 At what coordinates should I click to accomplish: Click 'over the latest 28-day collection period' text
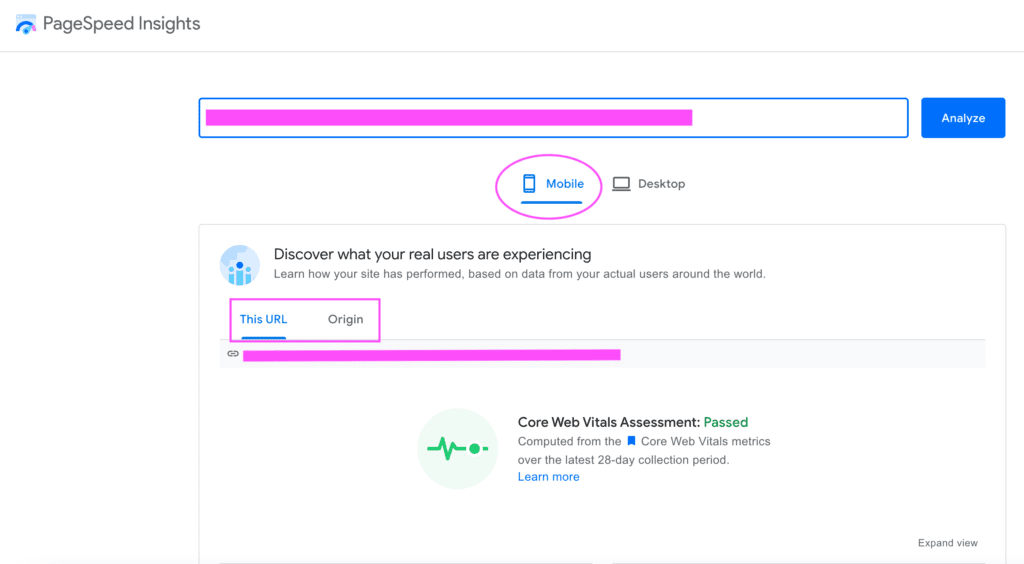[623, 460]
